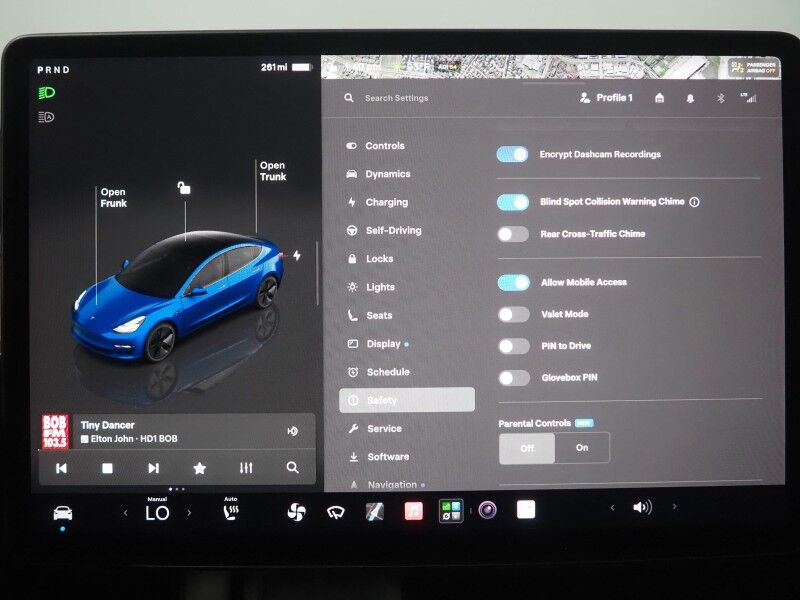This screenshot has height=600, width=800.
Task: Raise volume with right chevron
Action: tap(674, 507)
